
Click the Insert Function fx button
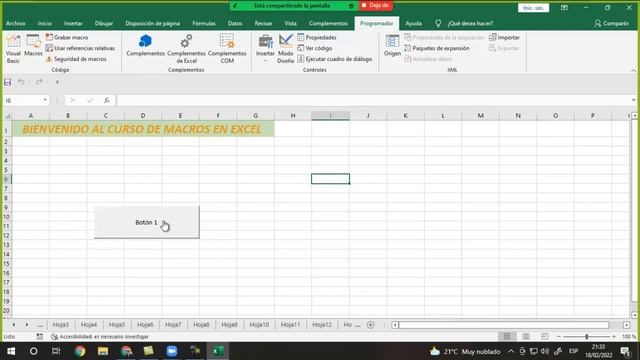point(107,100)
